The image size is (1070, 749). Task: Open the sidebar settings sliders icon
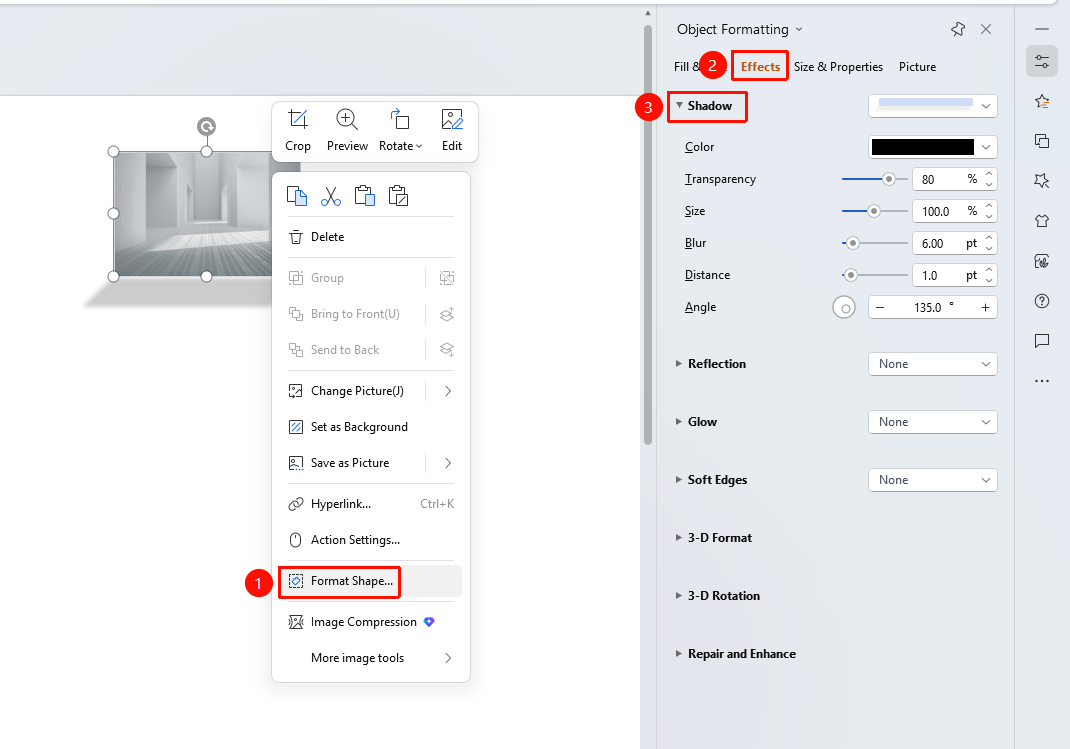(1042, 61)
